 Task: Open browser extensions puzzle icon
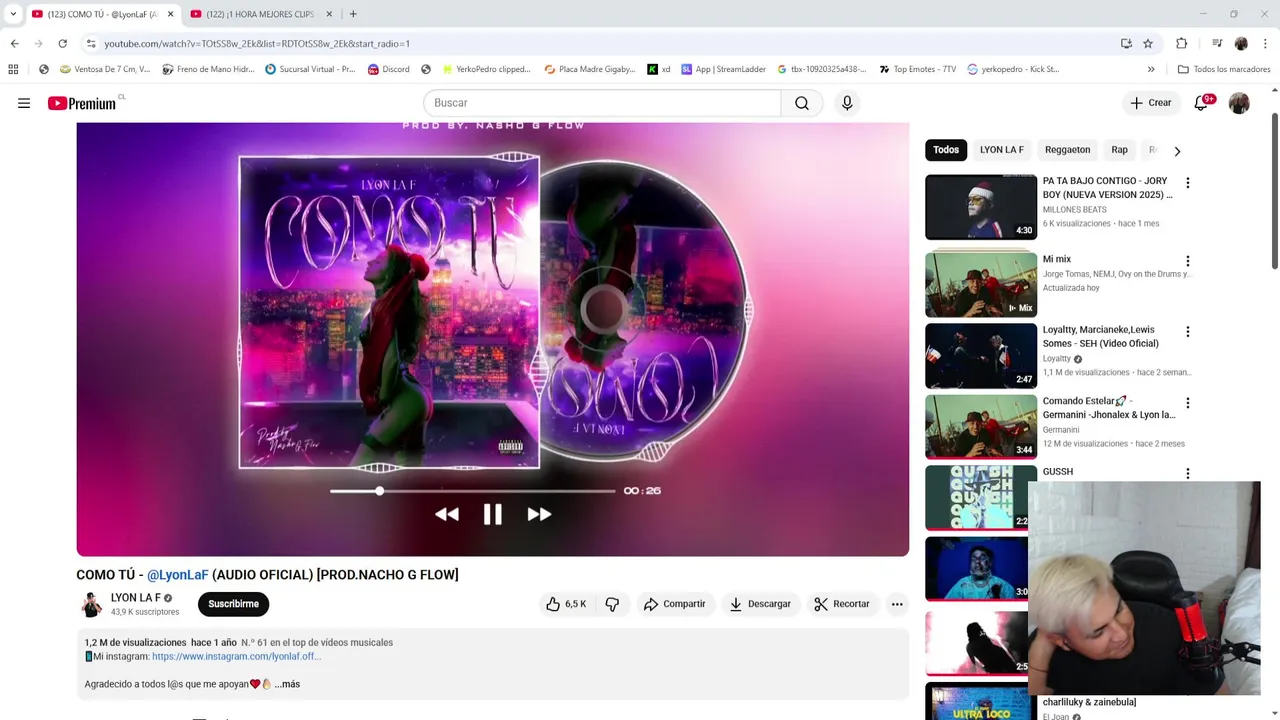(x=1181, y=43)
